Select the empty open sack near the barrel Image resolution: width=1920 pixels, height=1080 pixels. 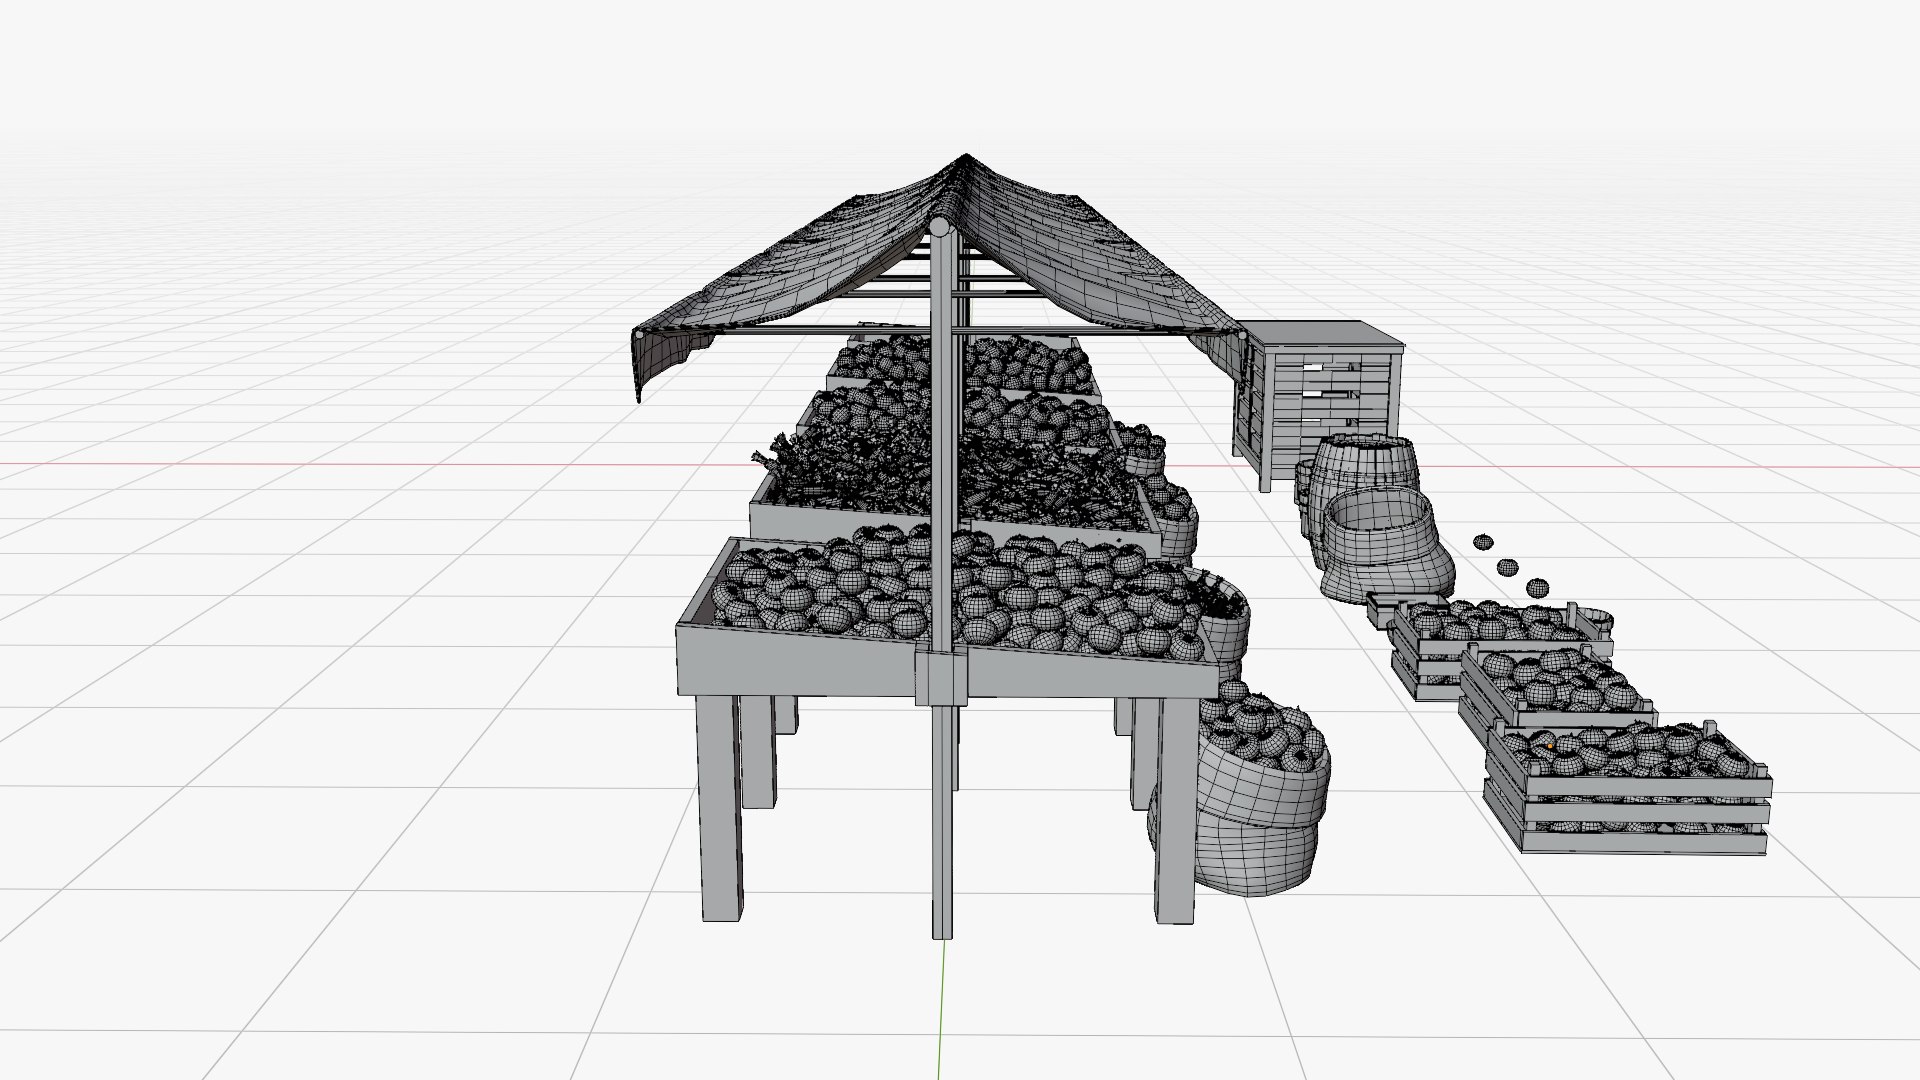coord(1386,545)
